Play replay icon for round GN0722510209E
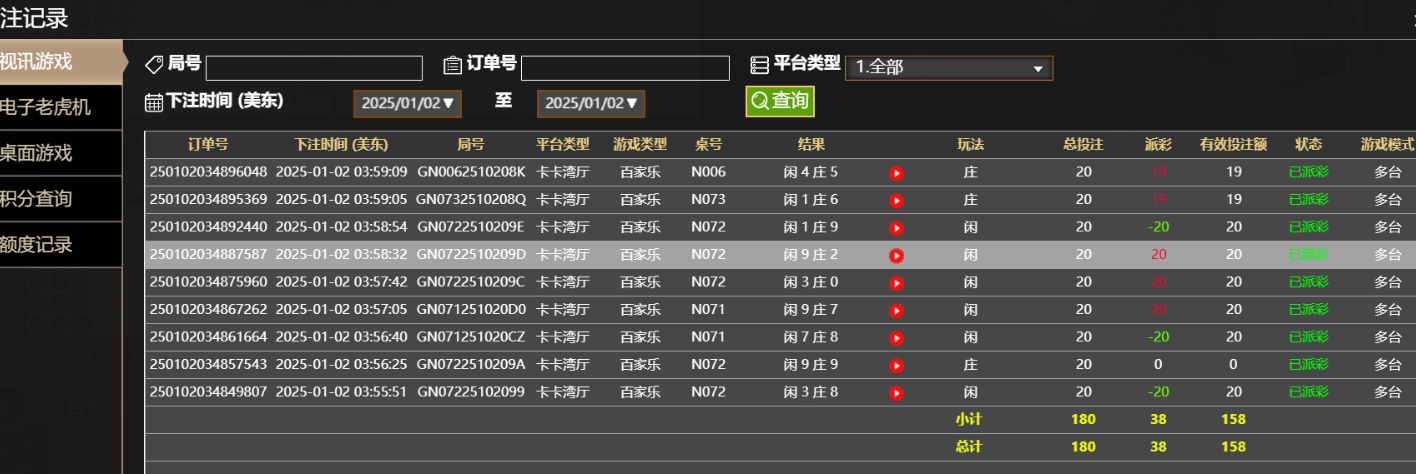This screenshot has height=474, width=1416. pyautogui.click(x=896, y=228)
